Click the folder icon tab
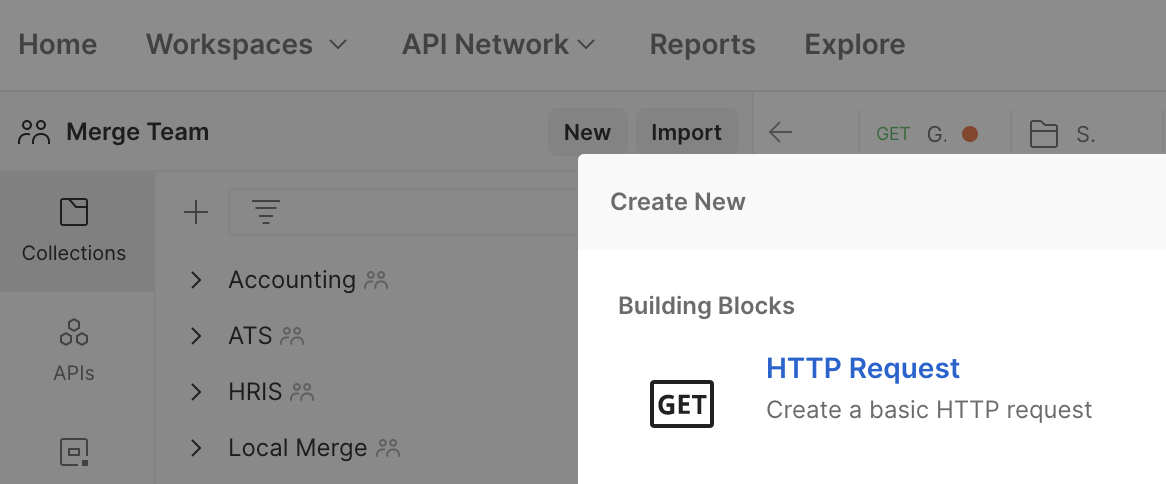Viewport: 1166px width, 484px height. 1044,134
